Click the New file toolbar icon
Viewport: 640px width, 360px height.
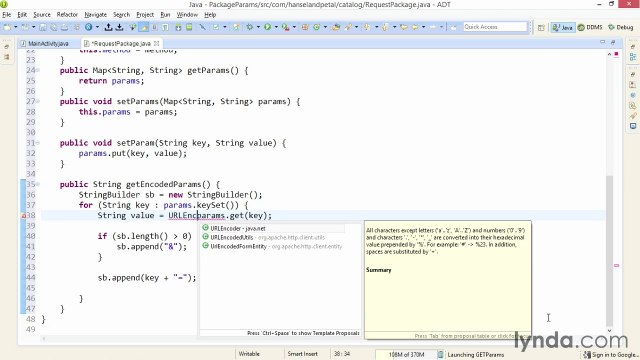pyautogui.click(x=7, y=27)
